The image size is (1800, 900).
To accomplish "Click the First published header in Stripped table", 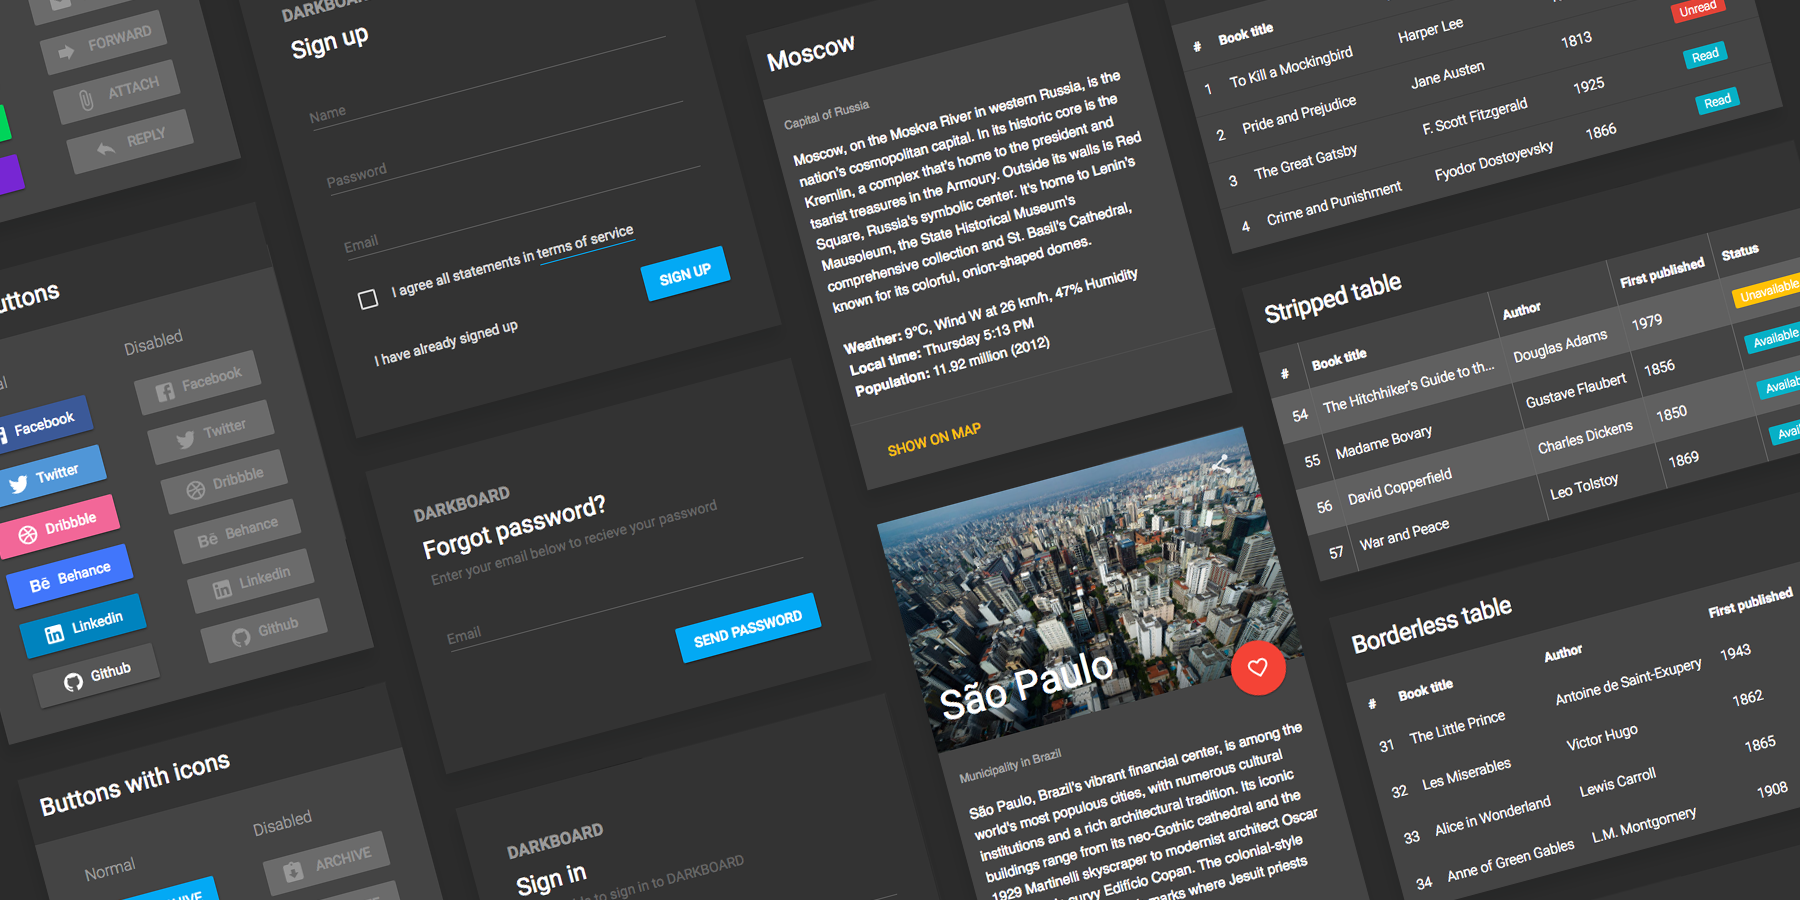I will 1662,273.
